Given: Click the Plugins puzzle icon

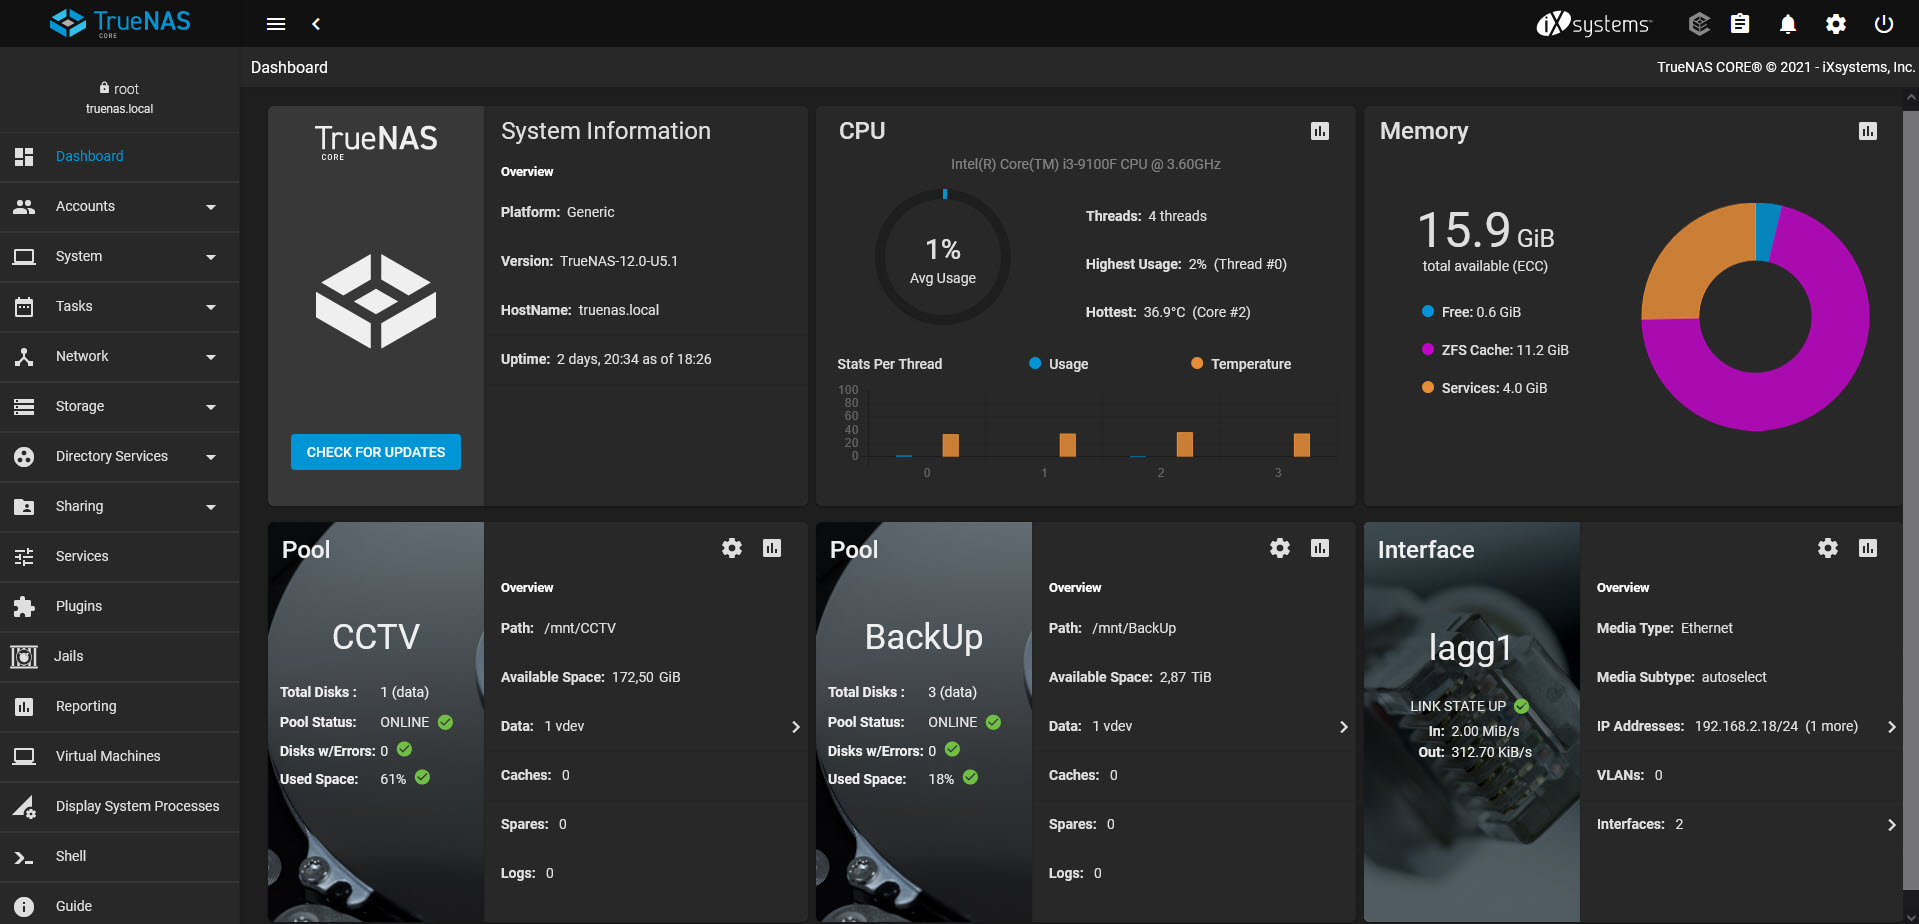Looking at the screenshot, I should click(x=24, y=607).
